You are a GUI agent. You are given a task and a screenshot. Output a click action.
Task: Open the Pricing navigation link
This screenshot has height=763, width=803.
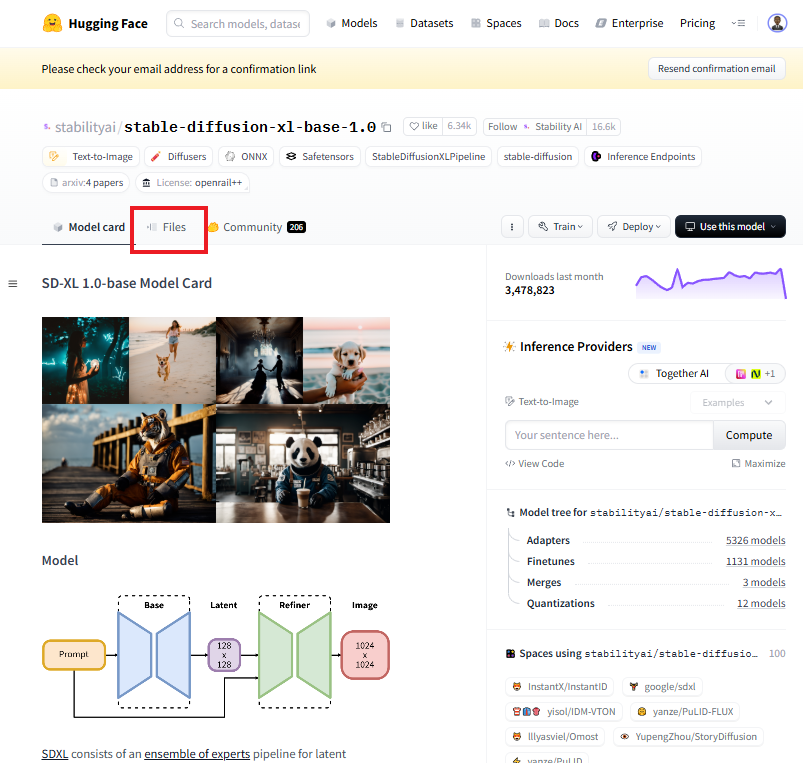[x=698, y=24]
